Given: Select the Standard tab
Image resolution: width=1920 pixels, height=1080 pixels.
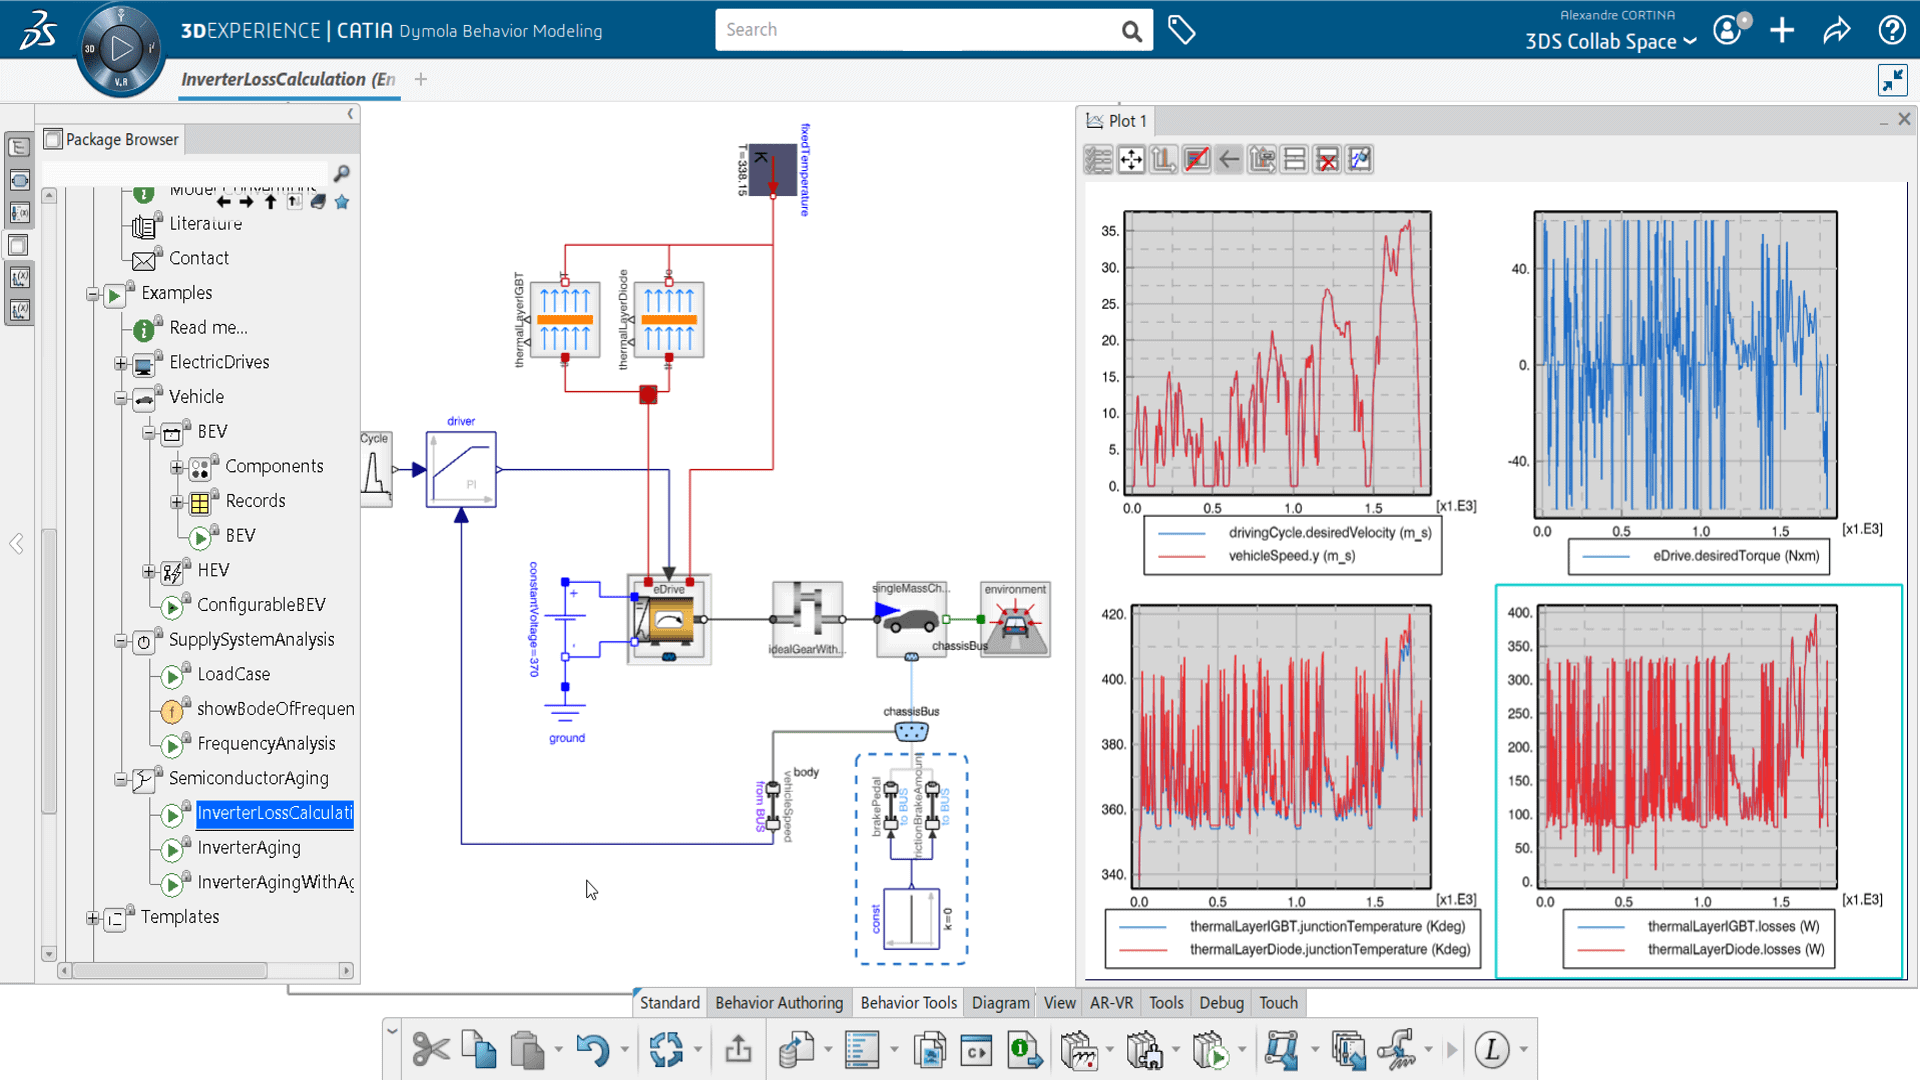Looking at the screenshot, I should [x=669, y=1003].
